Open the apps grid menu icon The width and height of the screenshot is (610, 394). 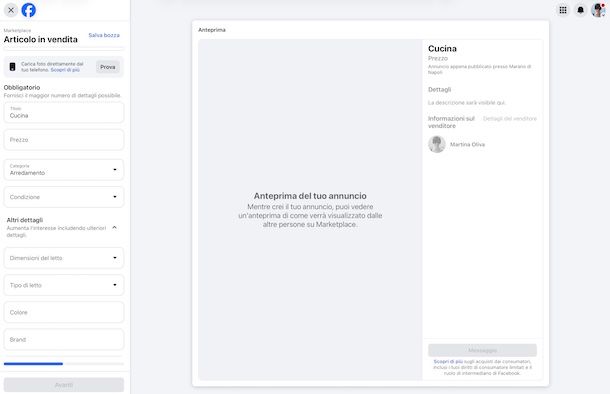pos(563,10)
